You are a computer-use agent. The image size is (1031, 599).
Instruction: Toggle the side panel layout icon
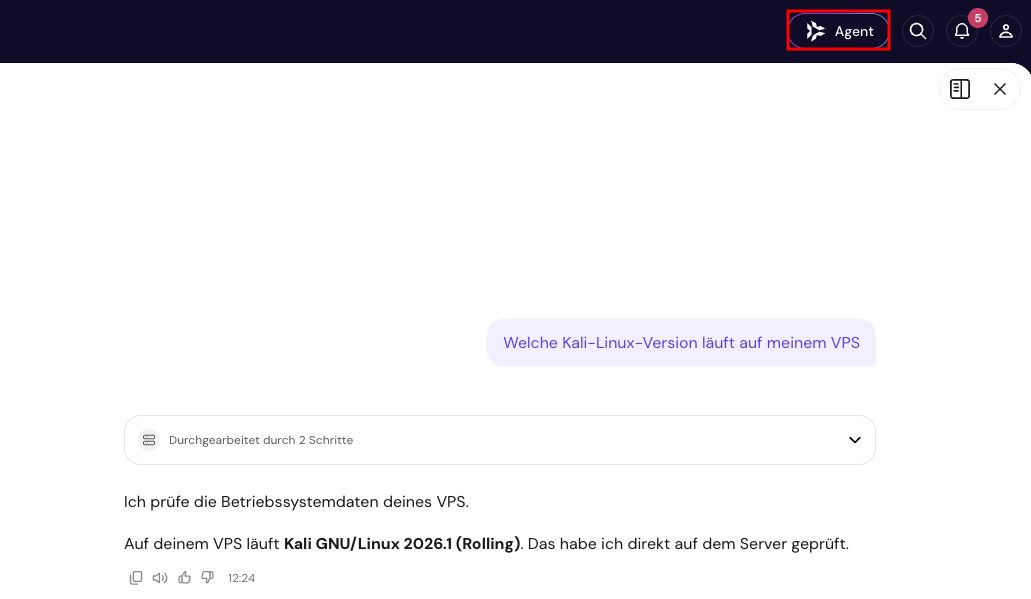click(x=960, y=89)
